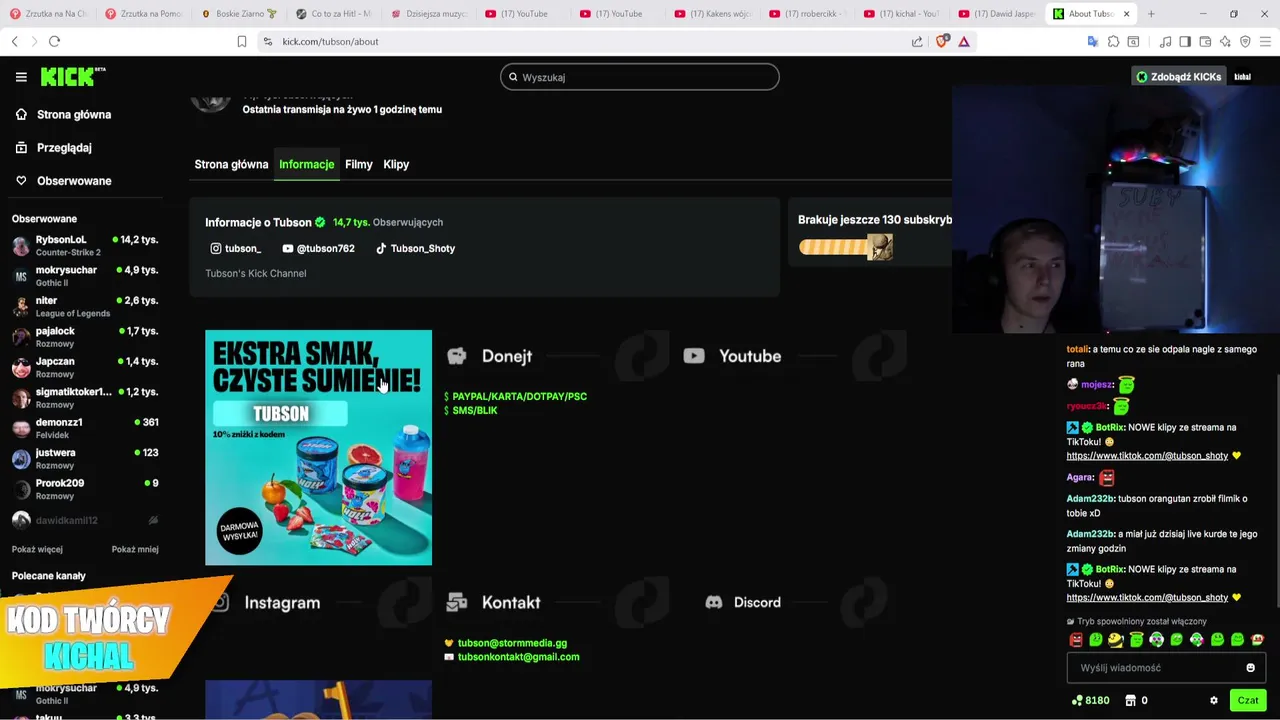The image size is (1280, 720).
Task: Insert the yellow minion emote
Action: pyautogui.click(x=1116, y=640)
